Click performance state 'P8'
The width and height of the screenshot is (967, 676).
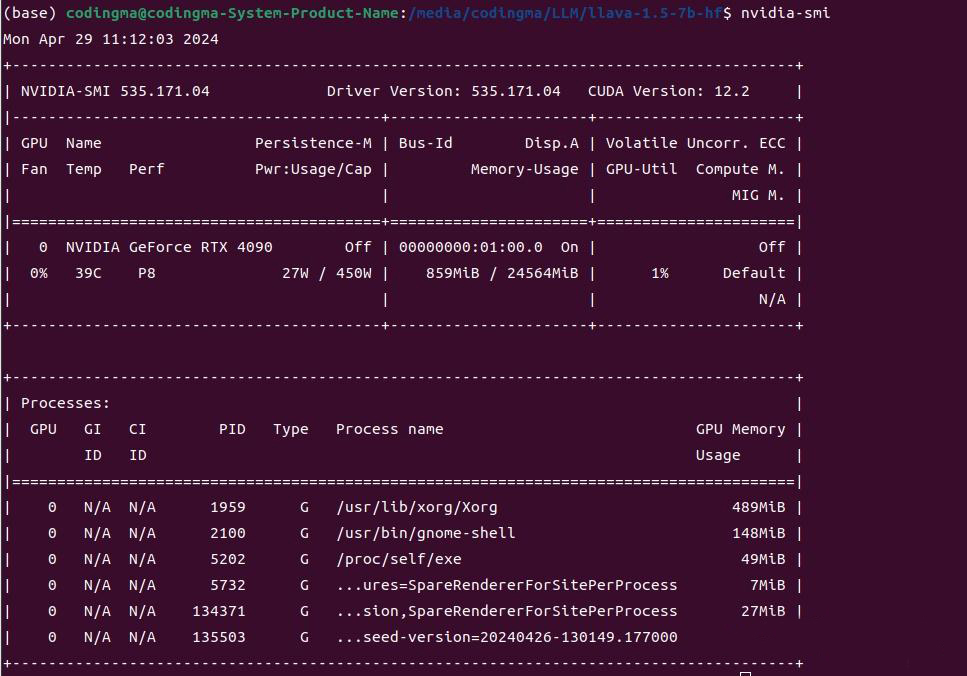point(147,273)
